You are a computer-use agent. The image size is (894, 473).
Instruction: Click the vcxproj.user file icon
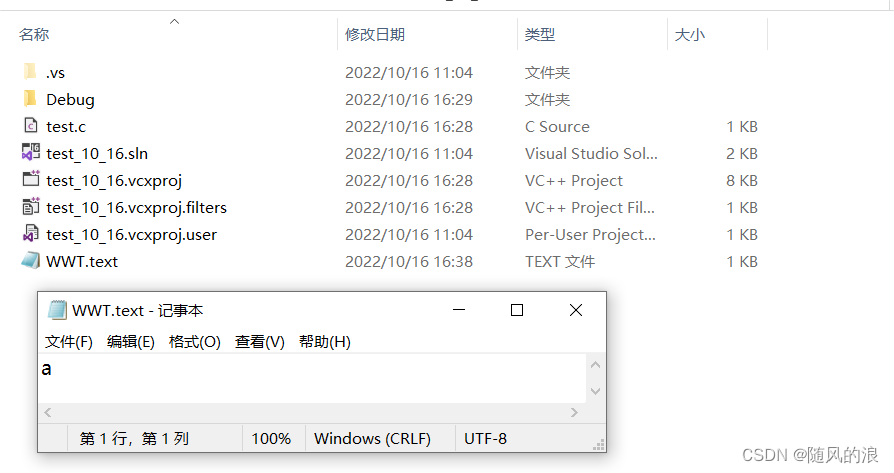click(x=30, y=234)
